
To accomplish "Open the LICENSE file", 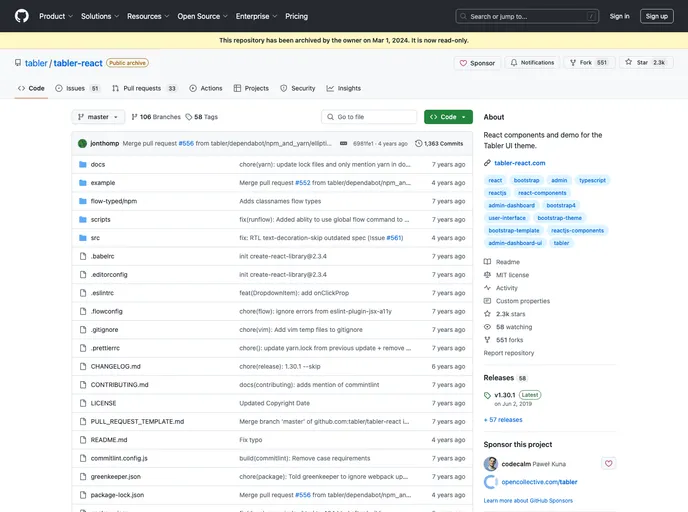I will point(103,403).
